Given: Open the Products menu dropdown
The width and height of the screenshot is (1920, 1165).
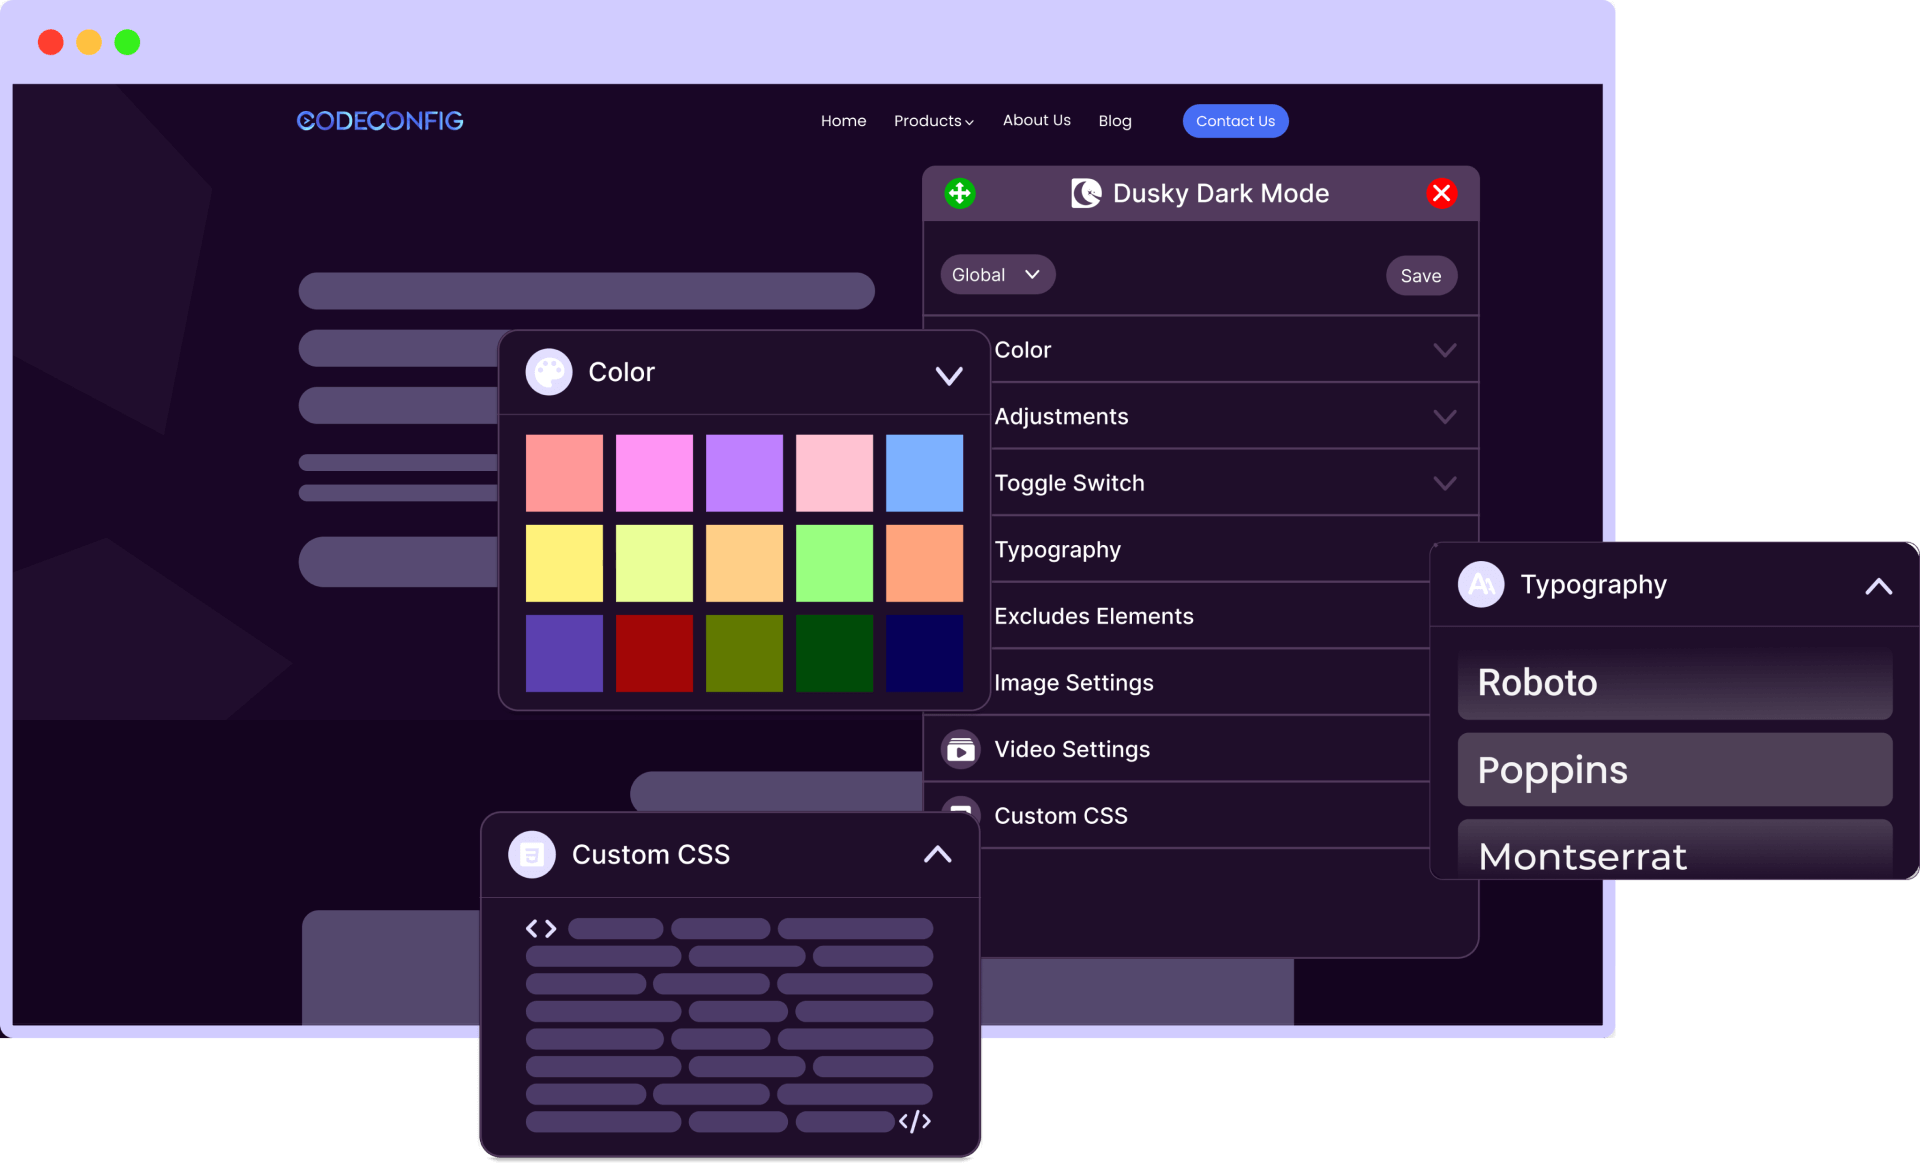Looking at the screenshot, I should coord(934,121).
